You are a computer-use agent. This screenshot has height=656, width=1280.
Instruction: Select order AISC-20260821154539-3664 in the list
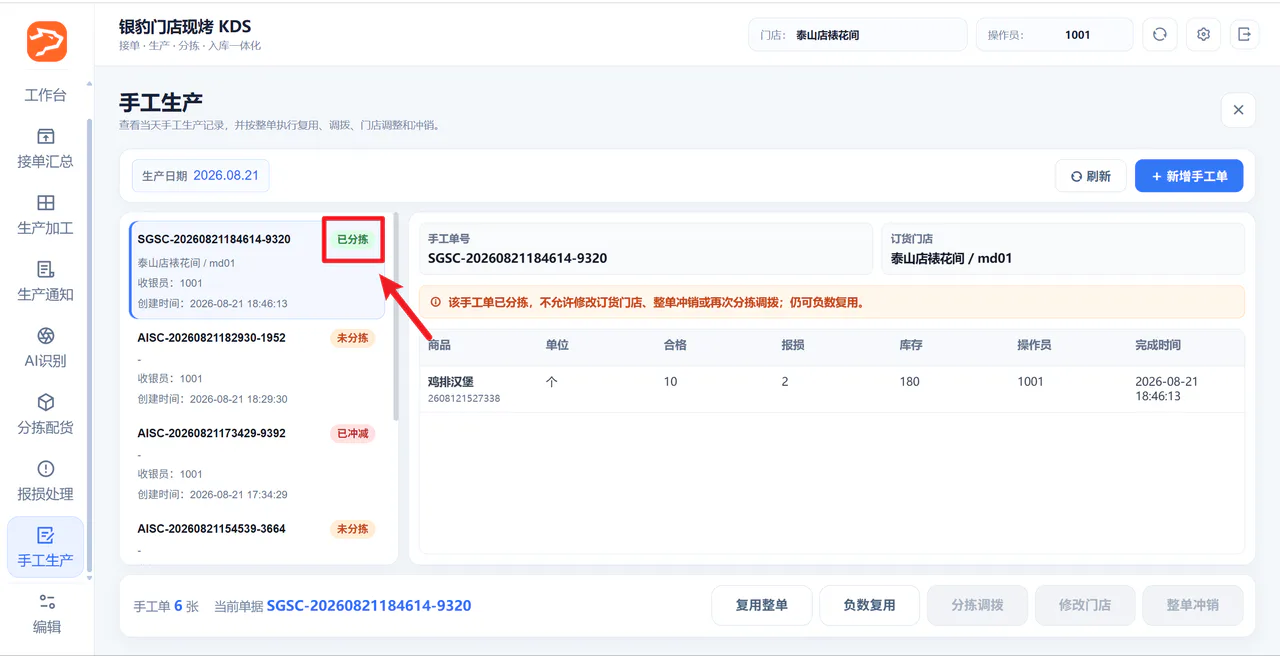[x=257, y=538]
